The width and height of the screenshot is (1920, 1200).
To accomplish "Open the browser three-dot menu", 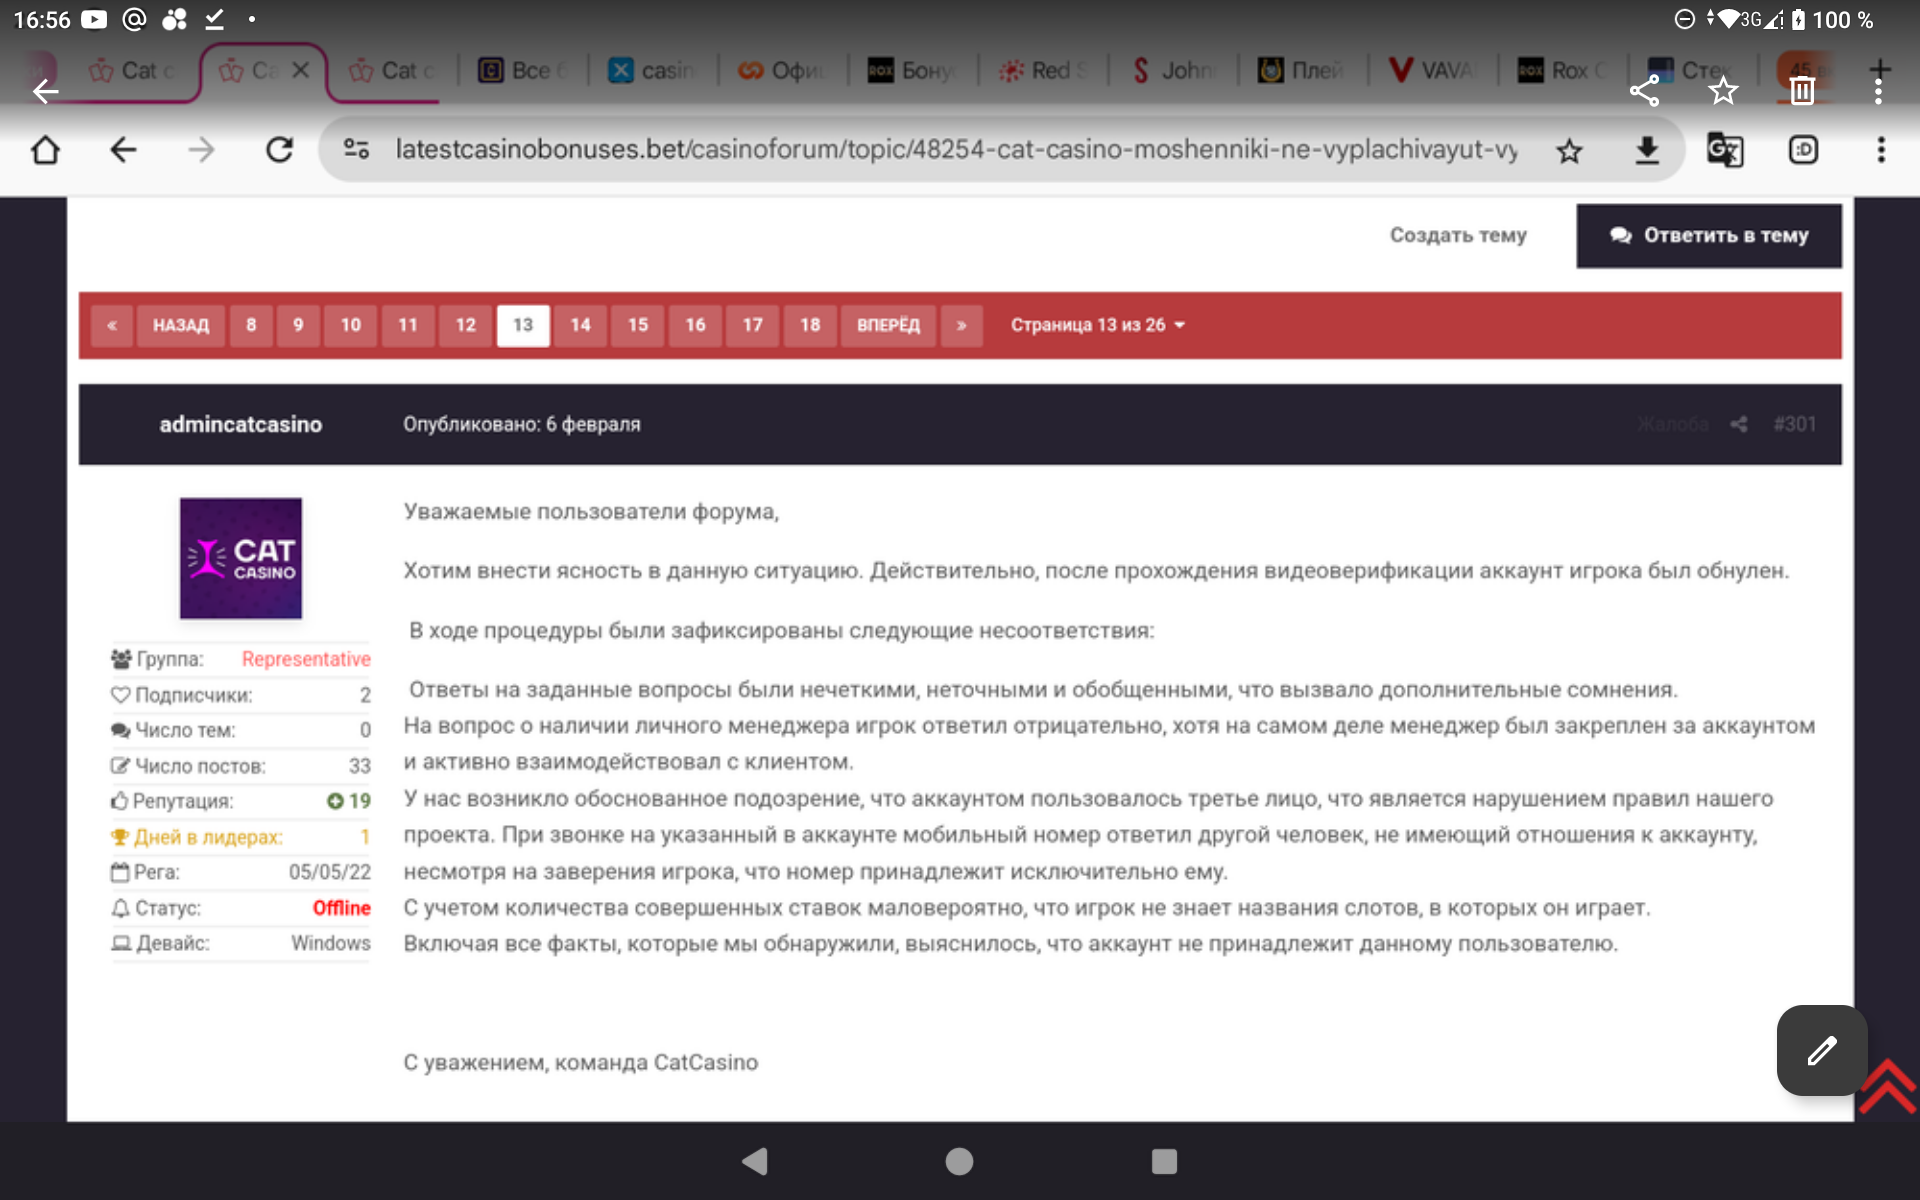I will pyautogui.click(x=1880, y=151).
